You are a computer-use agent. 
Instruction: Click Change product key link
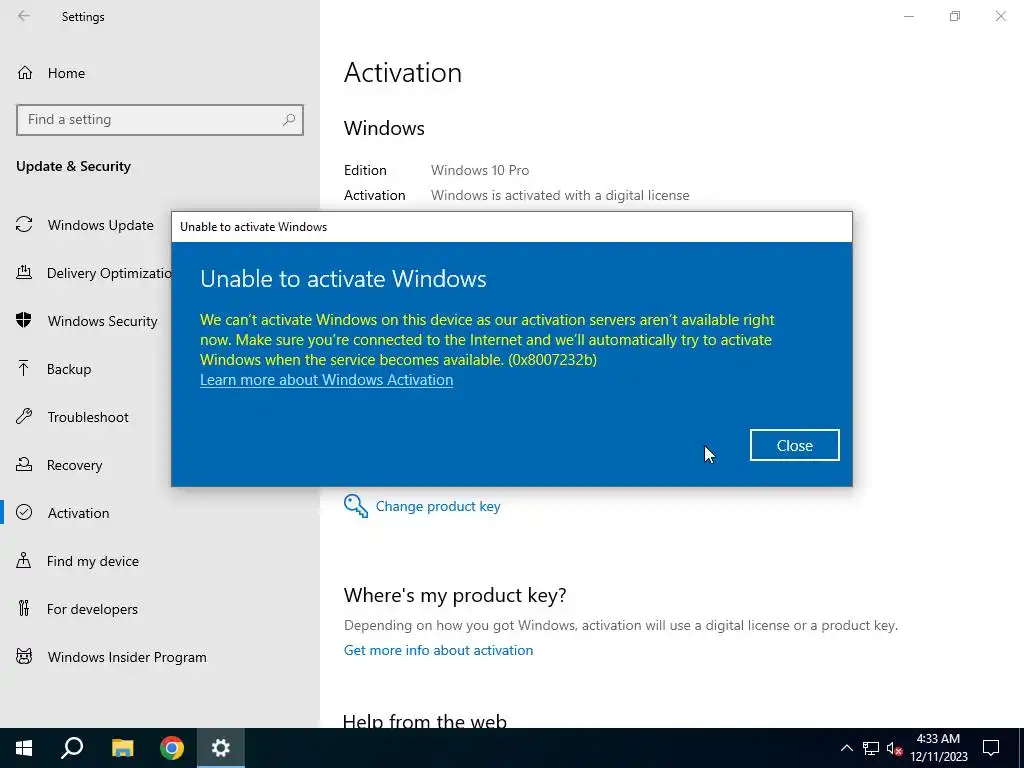(x=438, y=506)
